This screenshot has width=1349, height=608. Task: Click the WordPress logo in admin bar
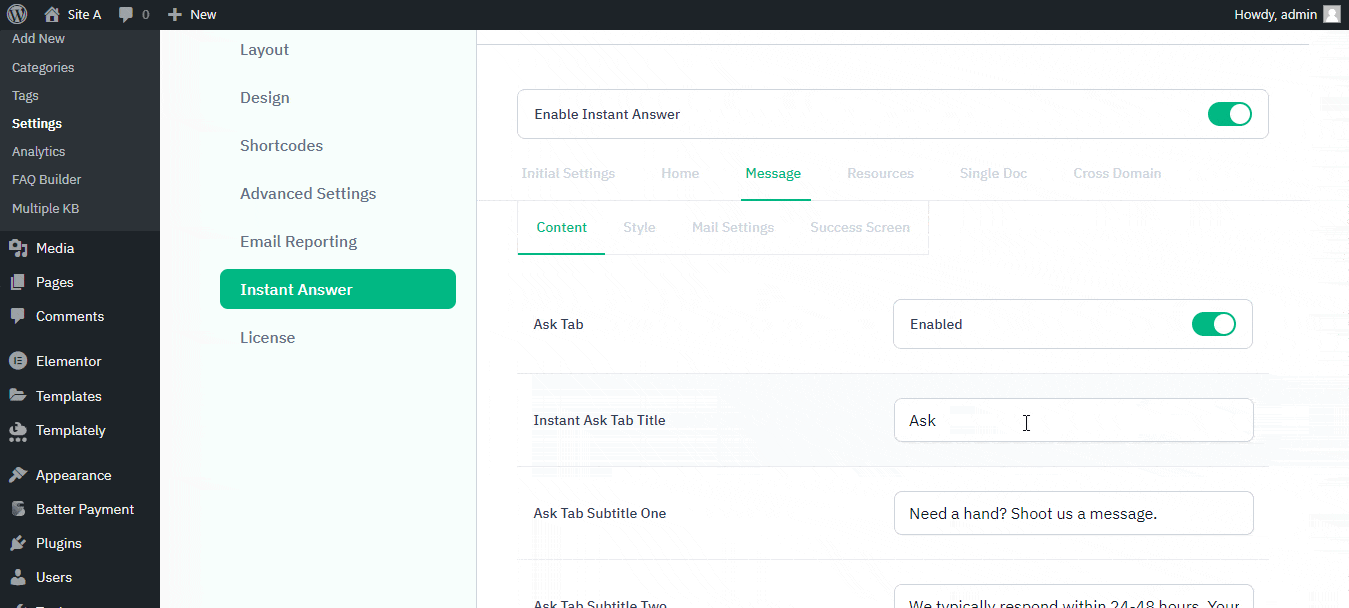(16, 14)
